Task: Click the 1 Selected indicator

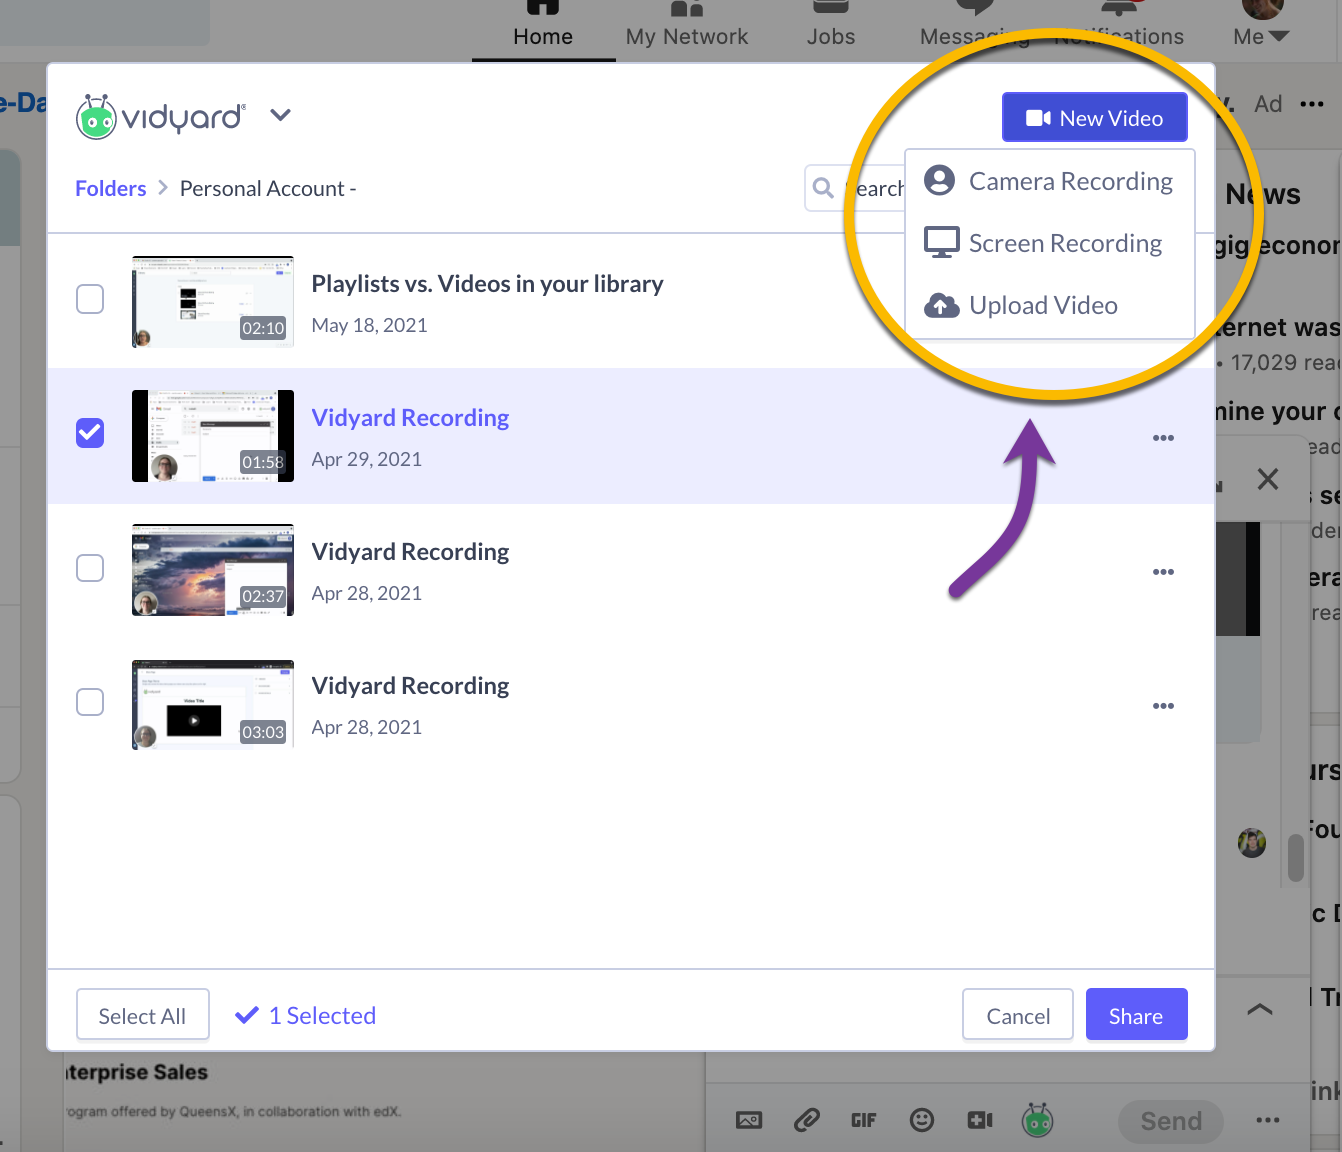Action: tap(306, 1015)
